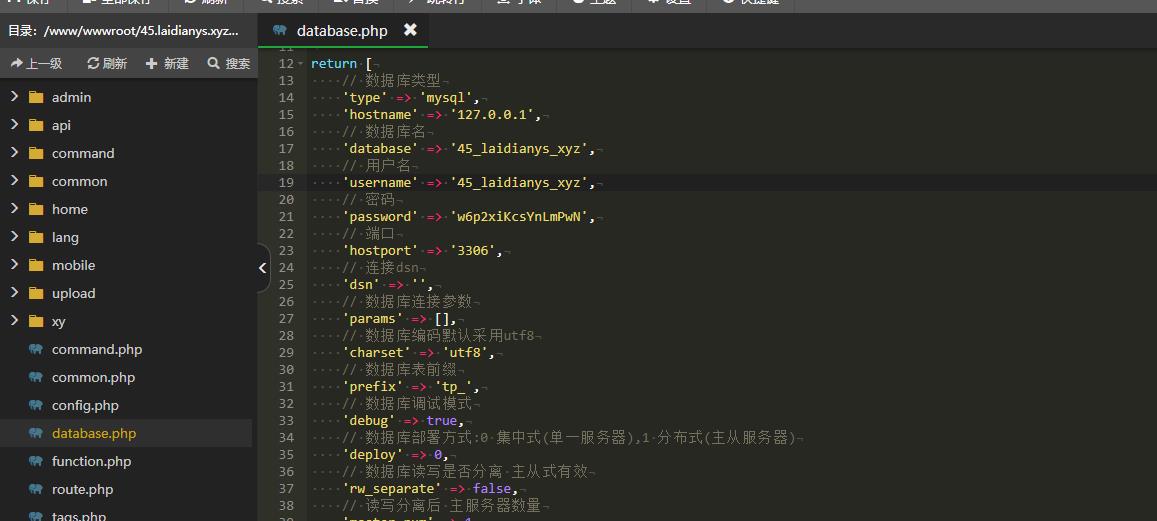Expand the common folder chevron
The image size is (1157, 521).
[x=14, y=181]
